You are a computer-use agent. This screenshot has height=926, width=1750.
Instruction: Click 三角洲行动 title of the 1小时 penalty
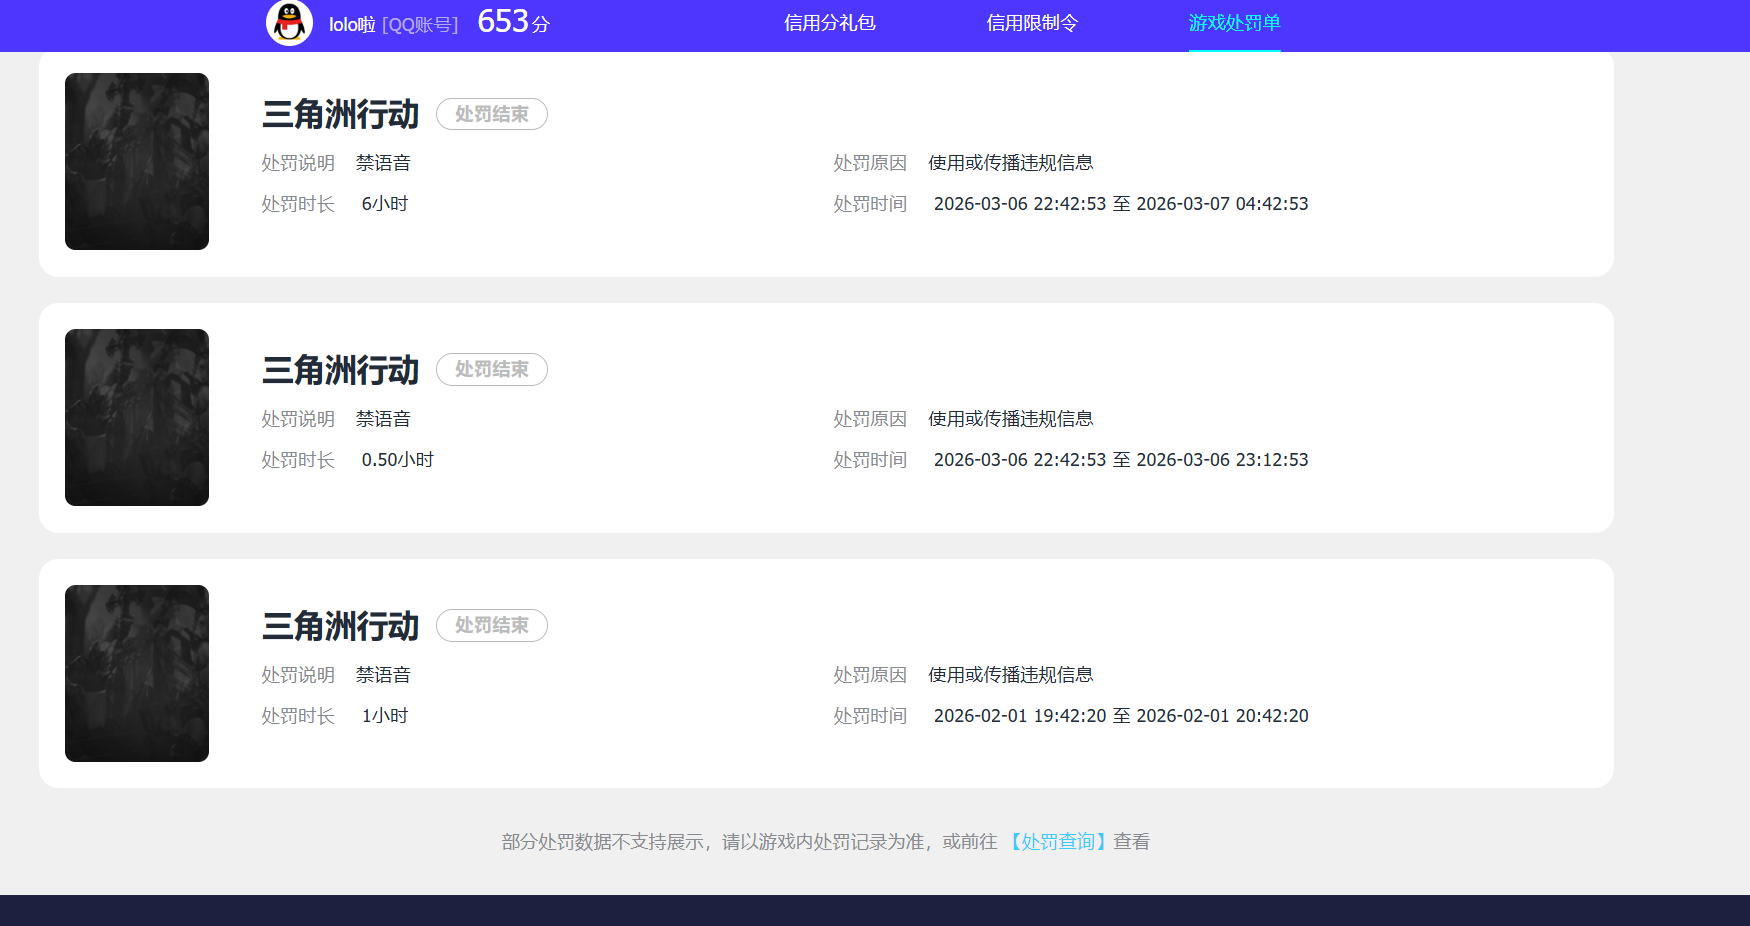point(340,626)
